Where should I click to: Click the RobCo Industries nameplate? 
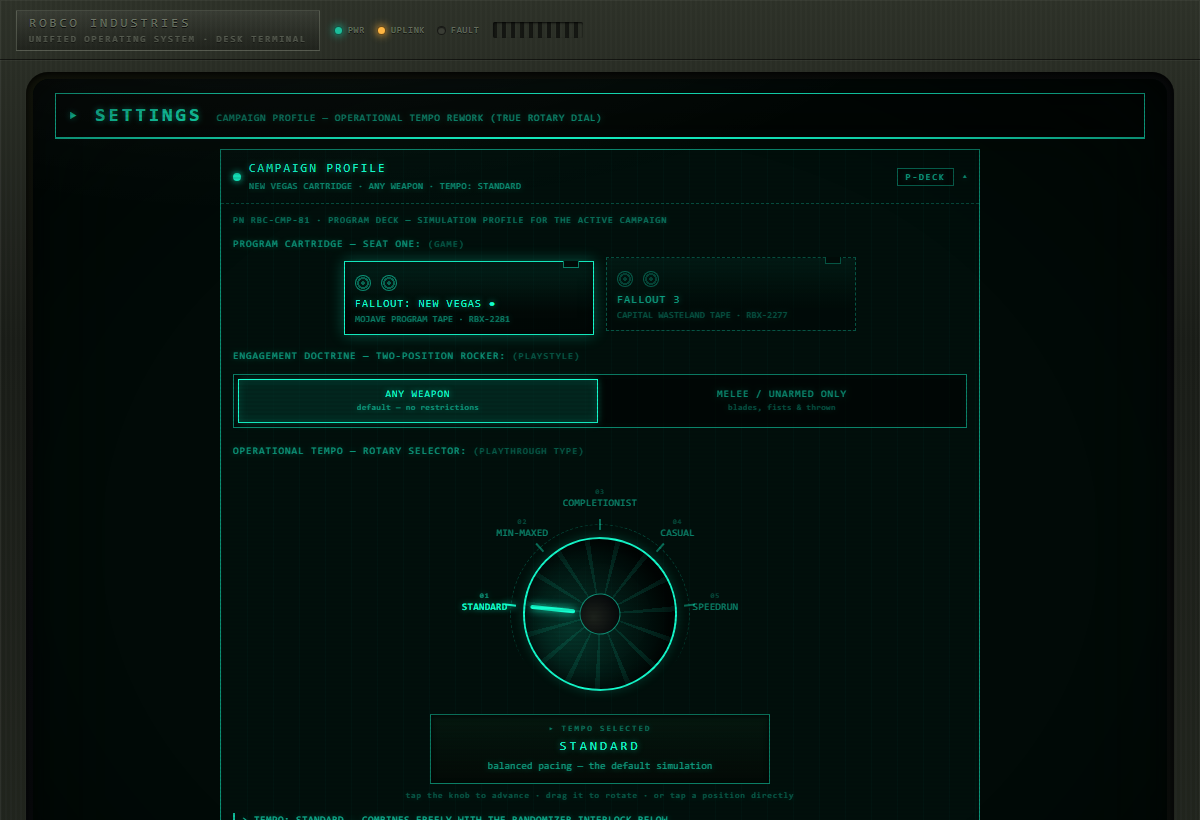[x=168, y=30]
